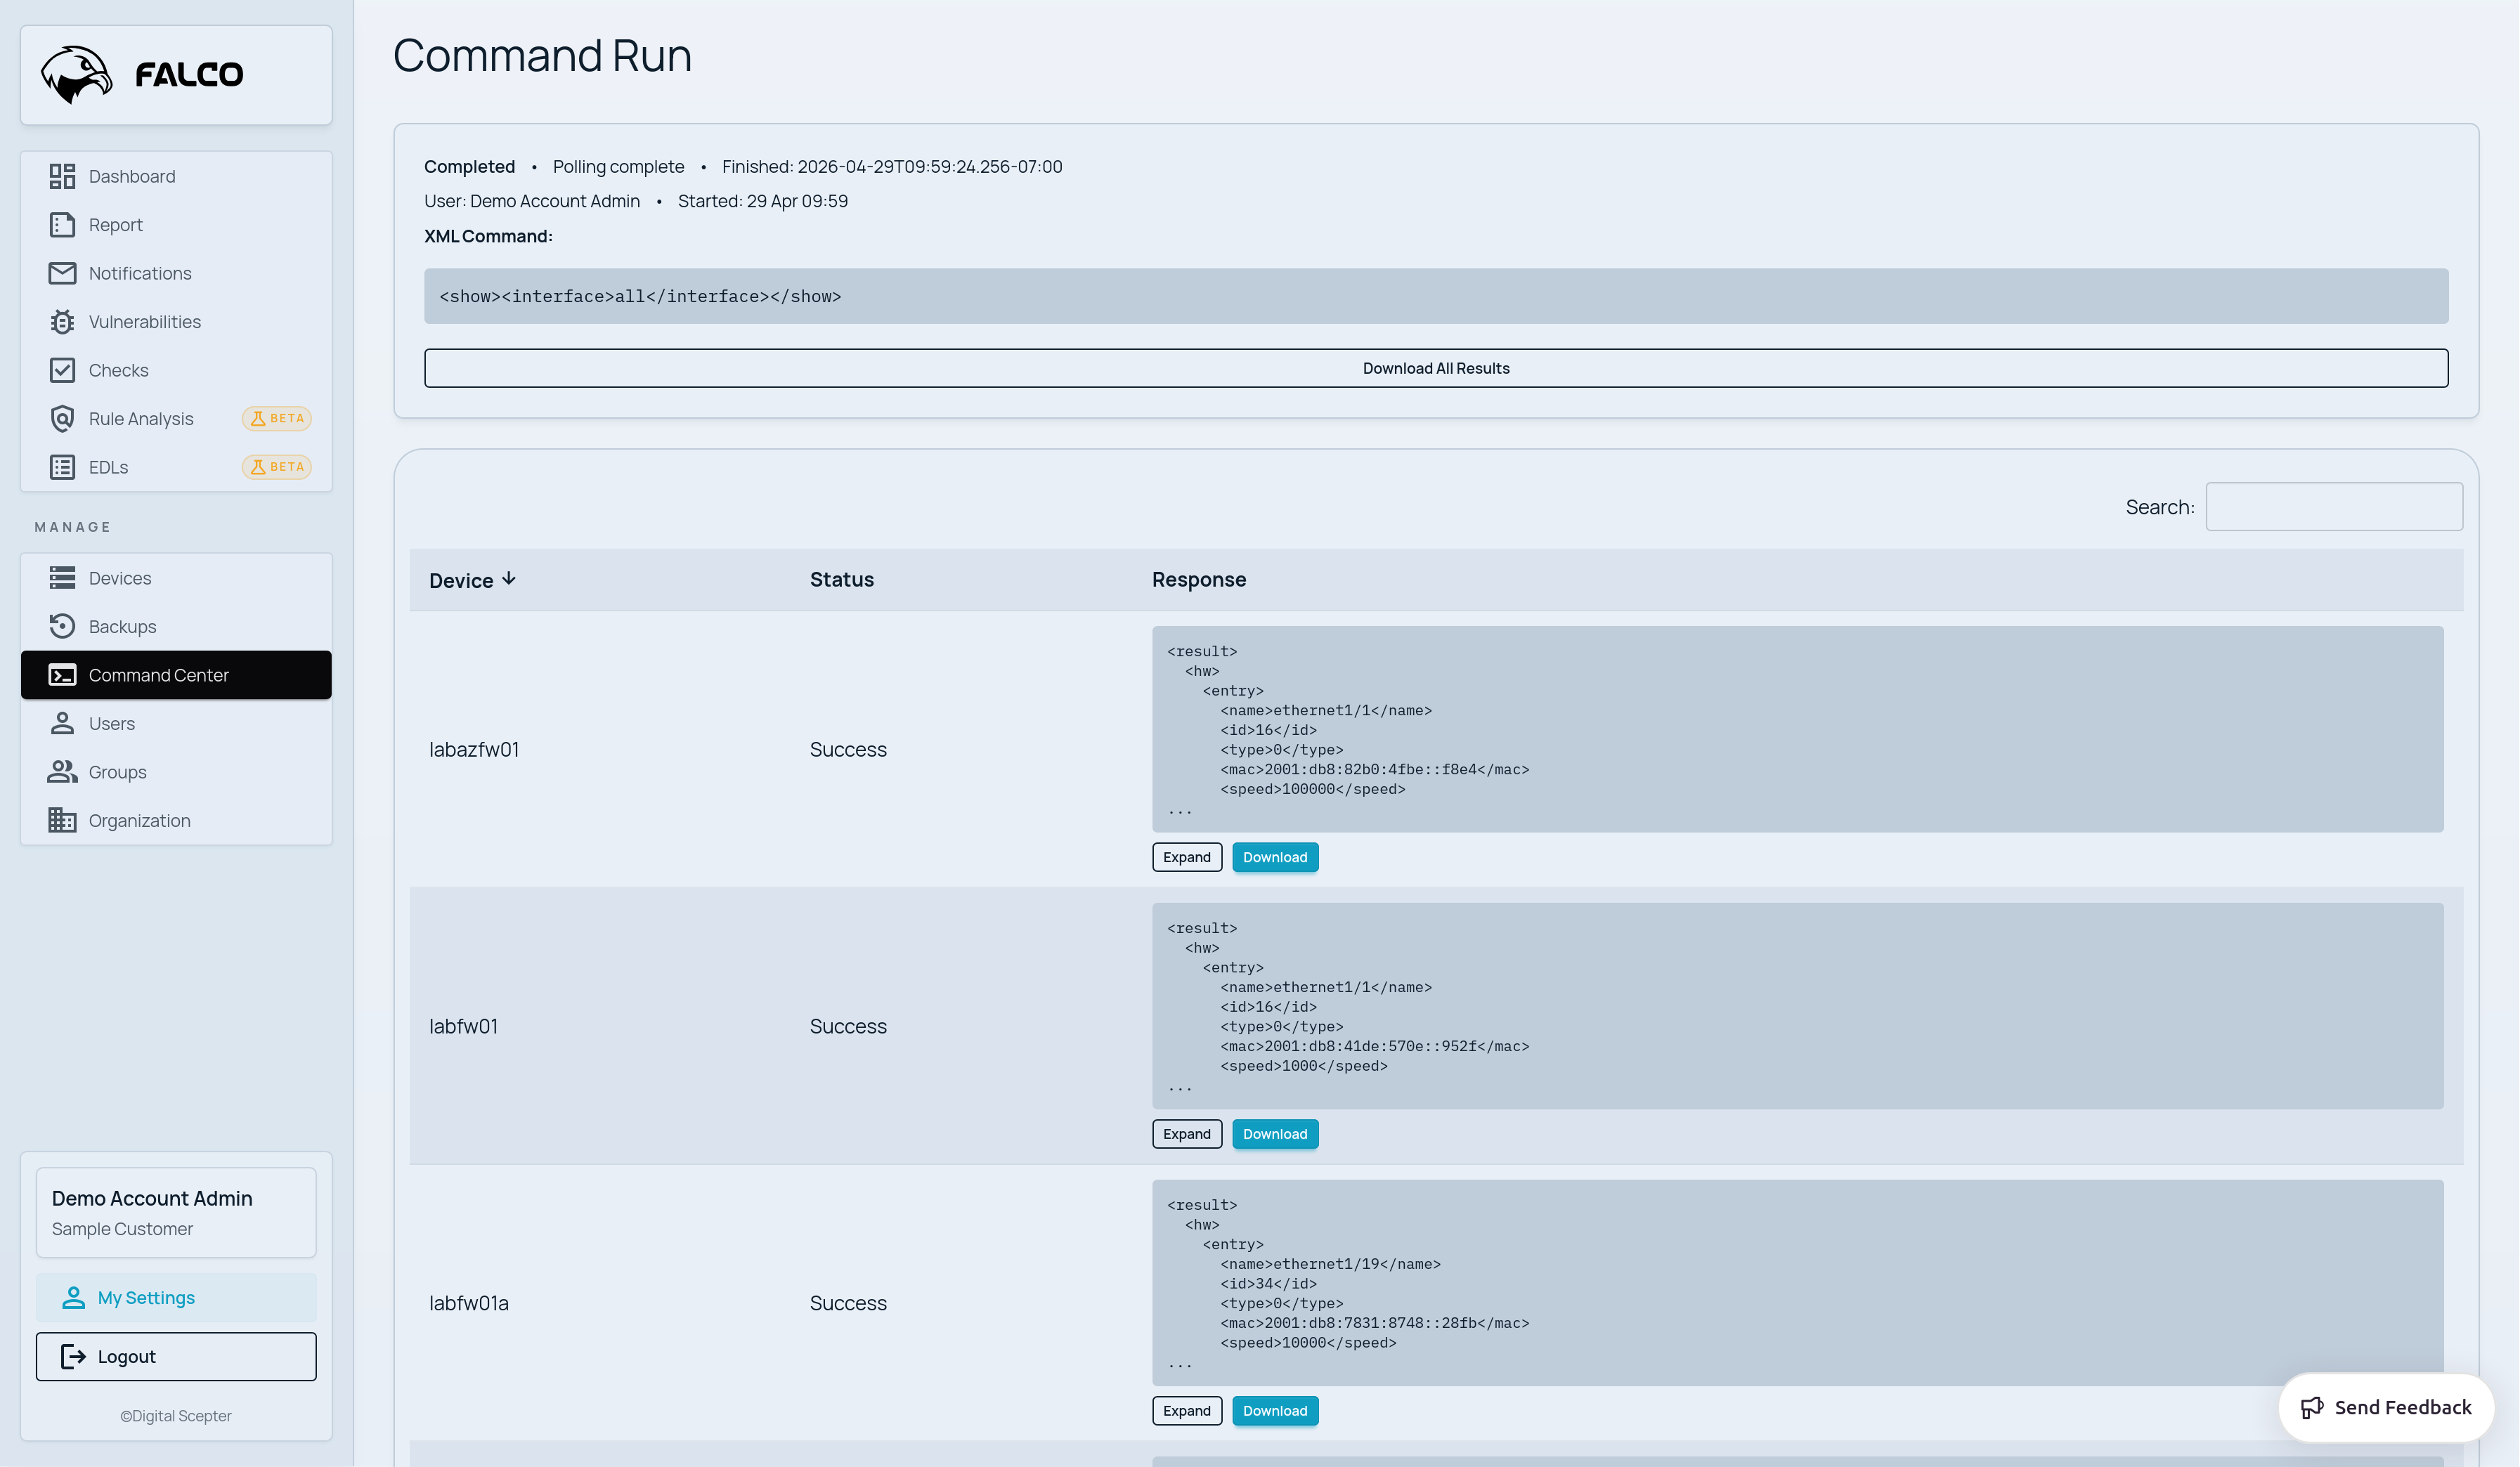The width and height of the screenshot is (2520, 1467).
Task: Click the Rule Analysis BETA badge
Action: click(277, 419)
